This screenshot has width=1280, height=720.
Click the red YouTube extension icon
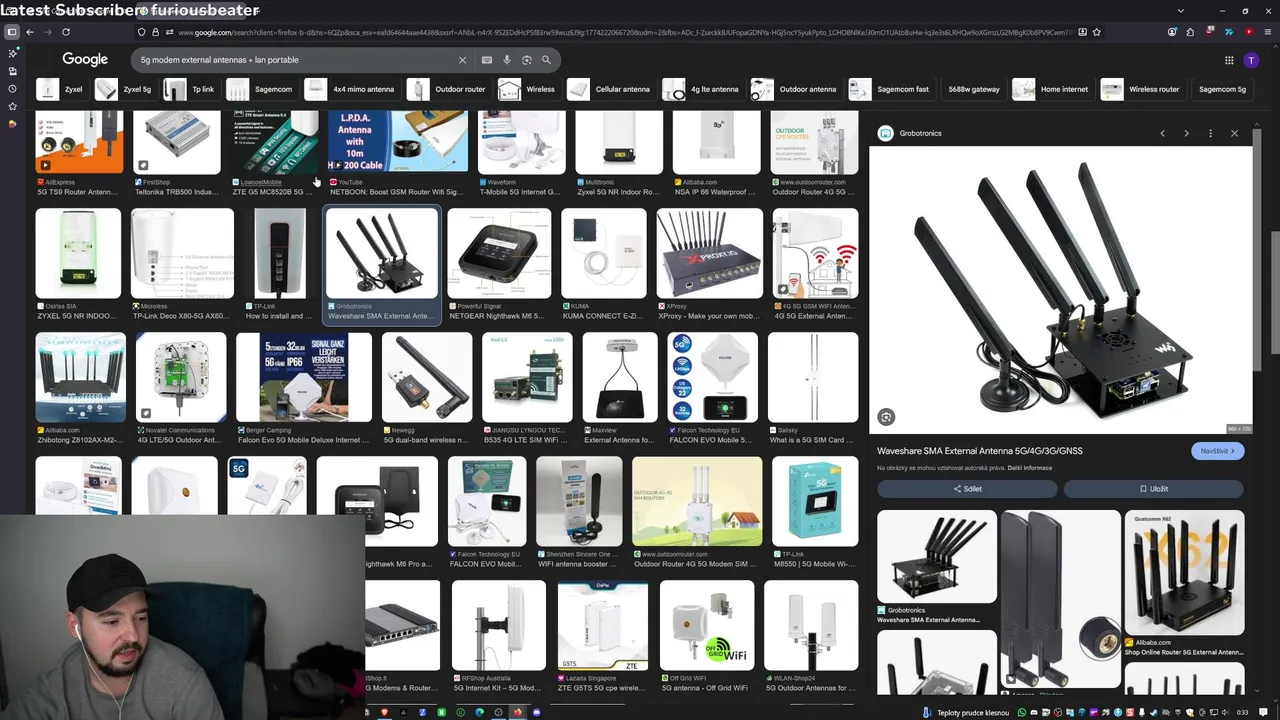1249,32
